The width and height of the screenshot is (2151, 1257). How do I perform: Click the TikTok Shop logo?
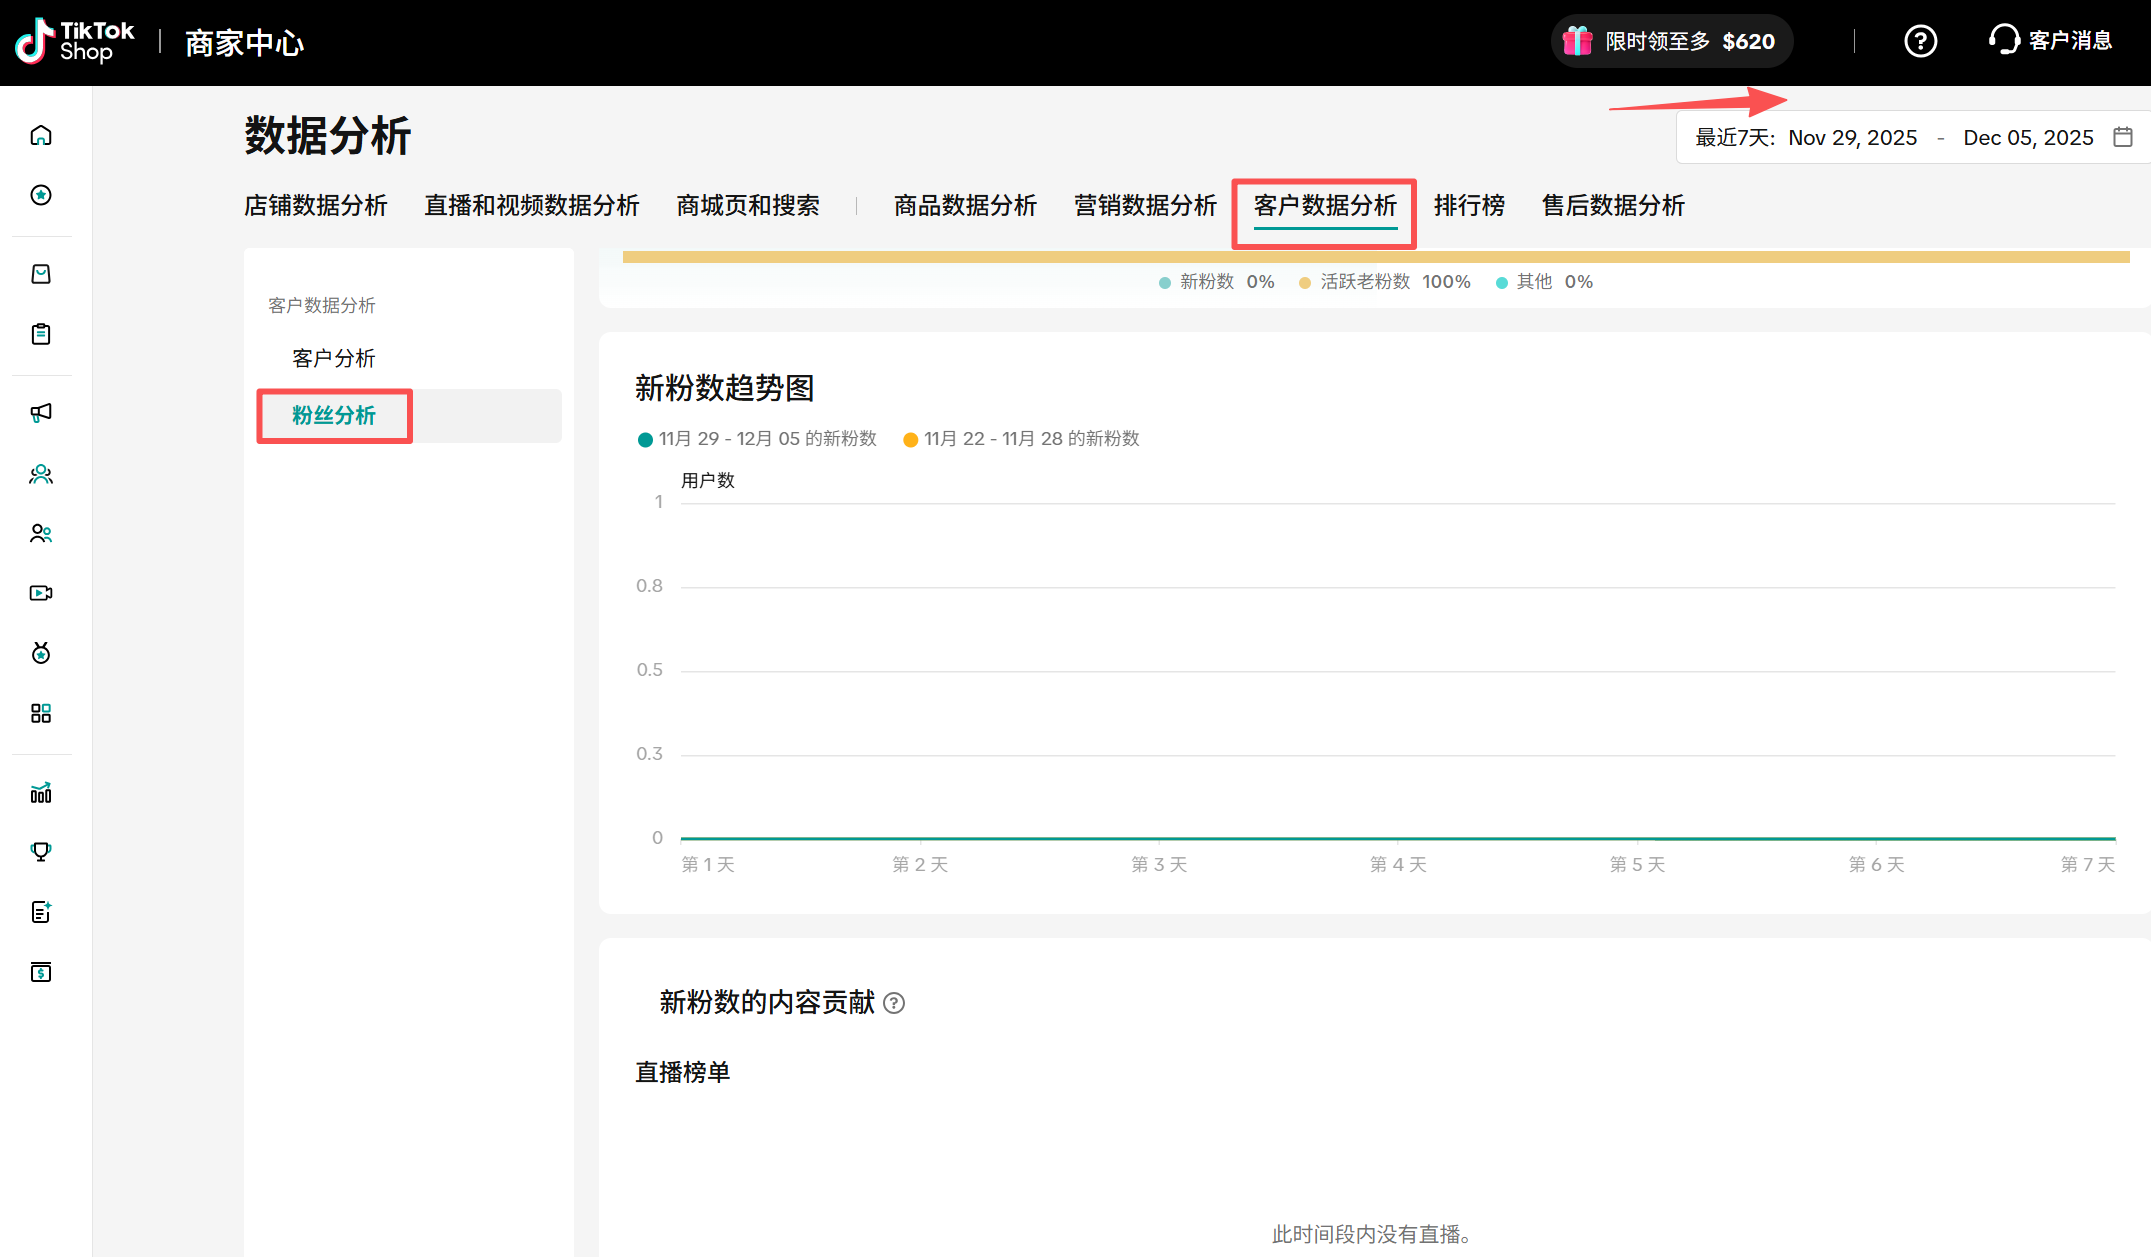74,41
